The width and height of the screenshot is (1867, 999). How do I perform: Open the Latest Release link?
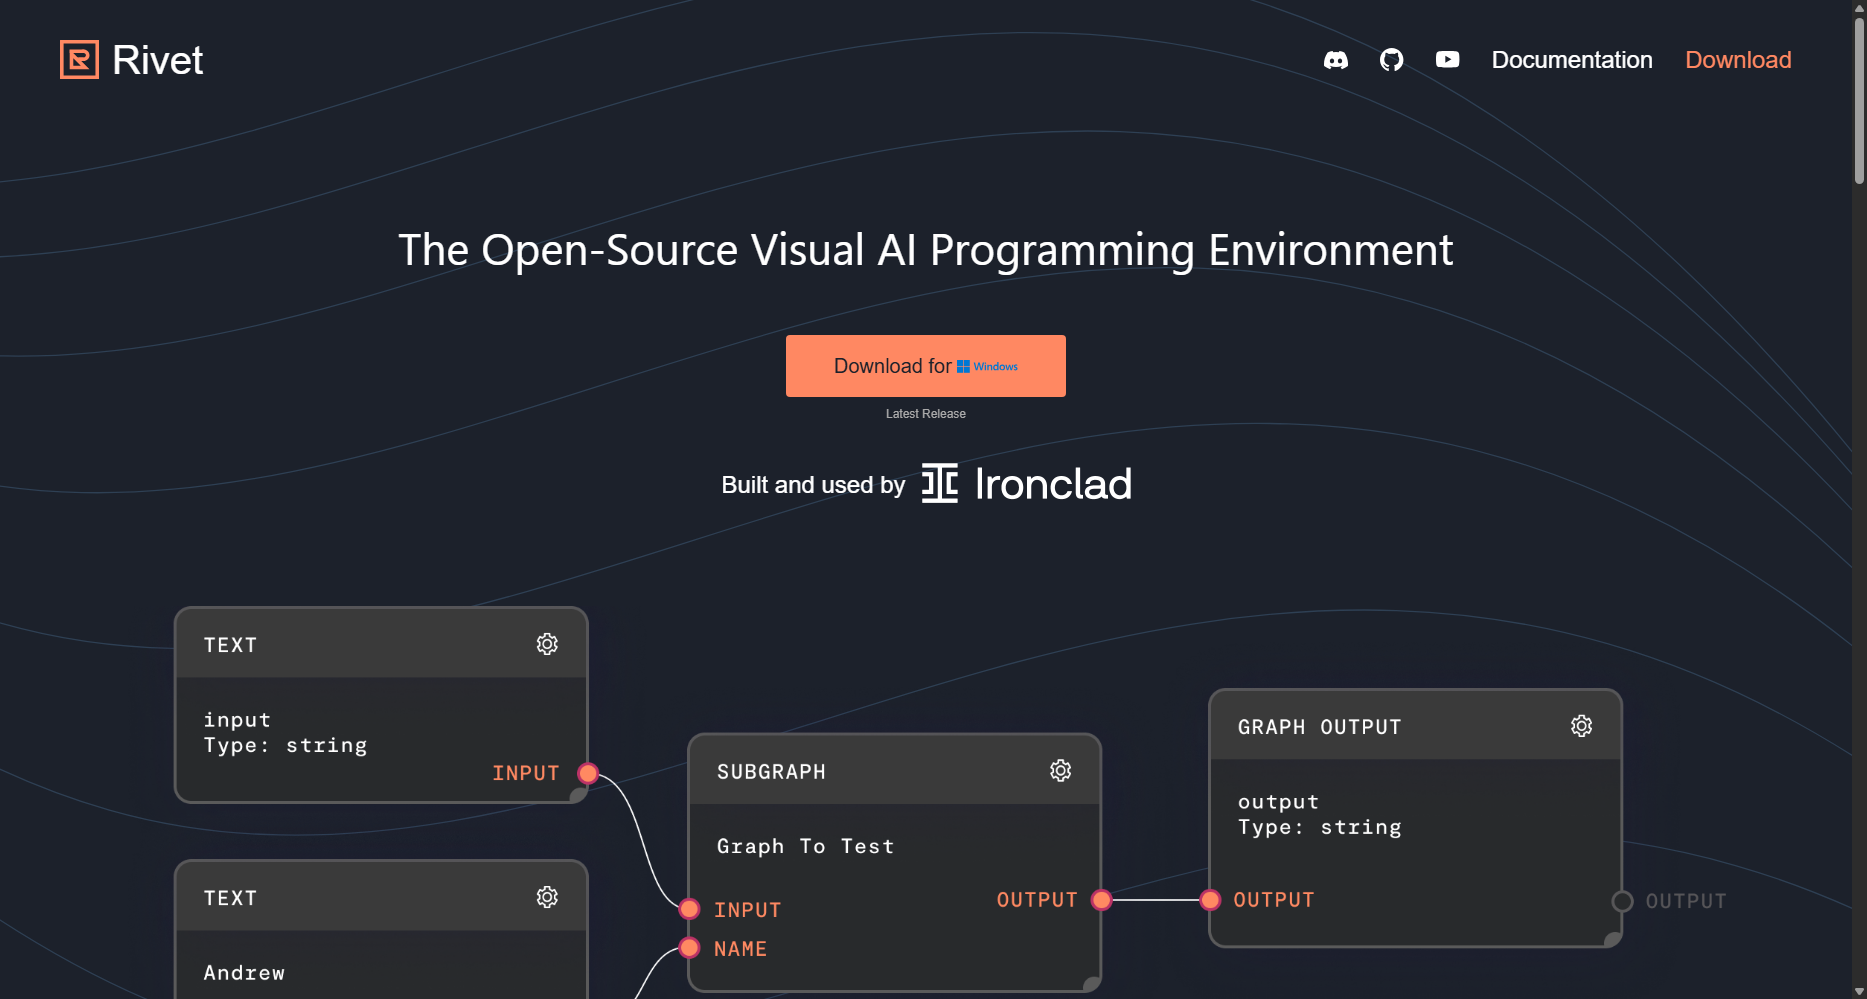[926, 414]
